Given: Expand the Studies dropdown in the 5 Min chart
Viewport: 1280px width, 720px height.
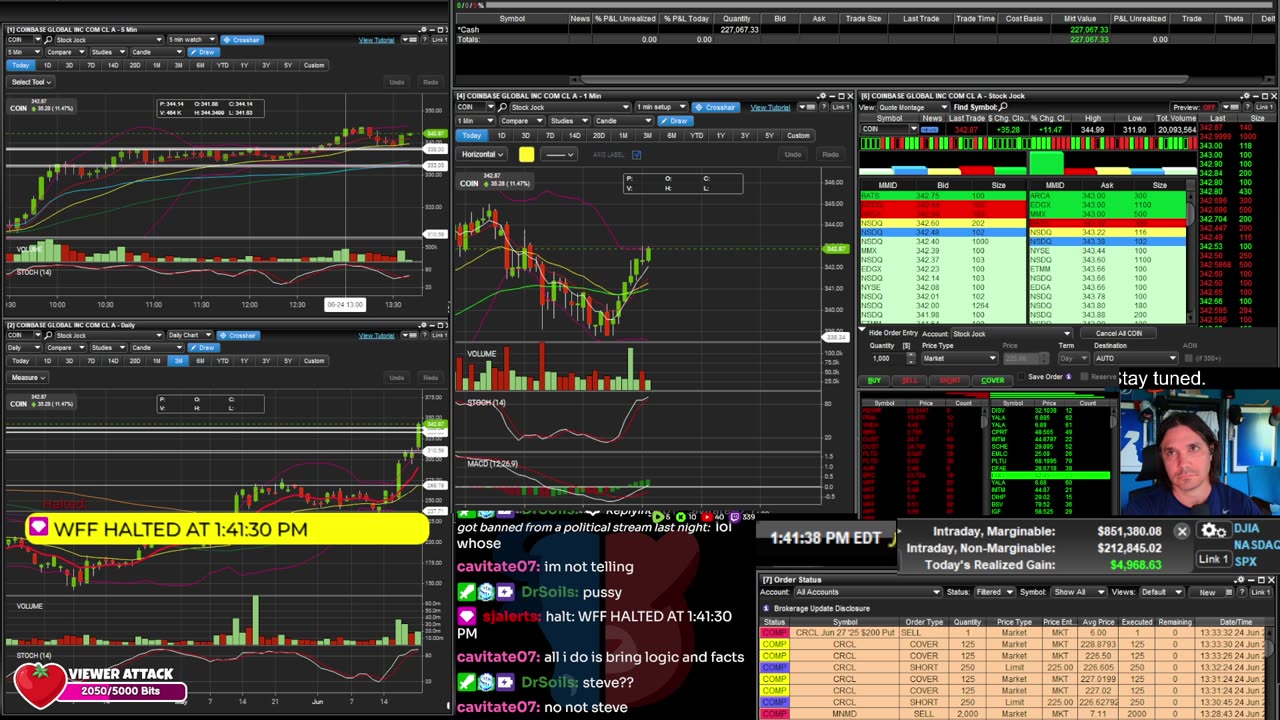Looking at the screenshot, I should pos(108,52).
